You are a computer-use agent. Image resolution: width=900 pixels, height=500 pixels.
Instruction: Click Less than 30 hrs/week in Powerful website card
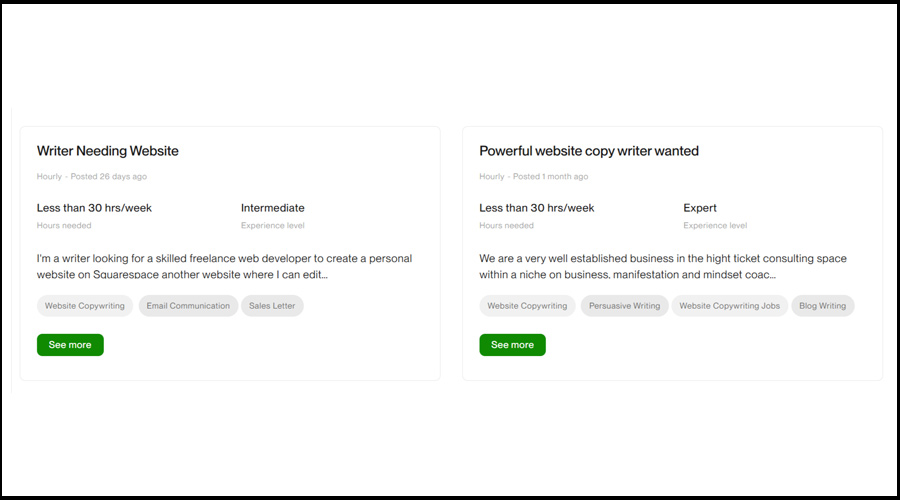click(x=537, y=208)
